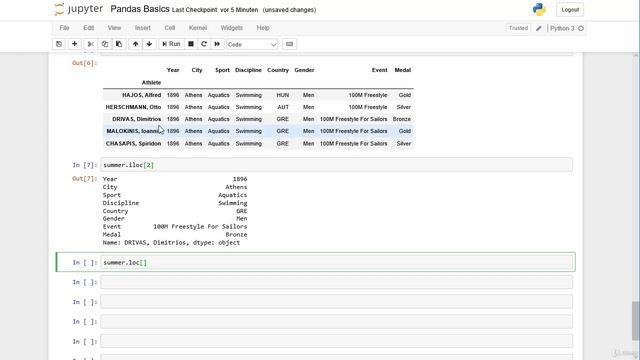Click AUT country cell in Herschmann row
The width and height of the screenshot is (640, 360).
[283, 107]
